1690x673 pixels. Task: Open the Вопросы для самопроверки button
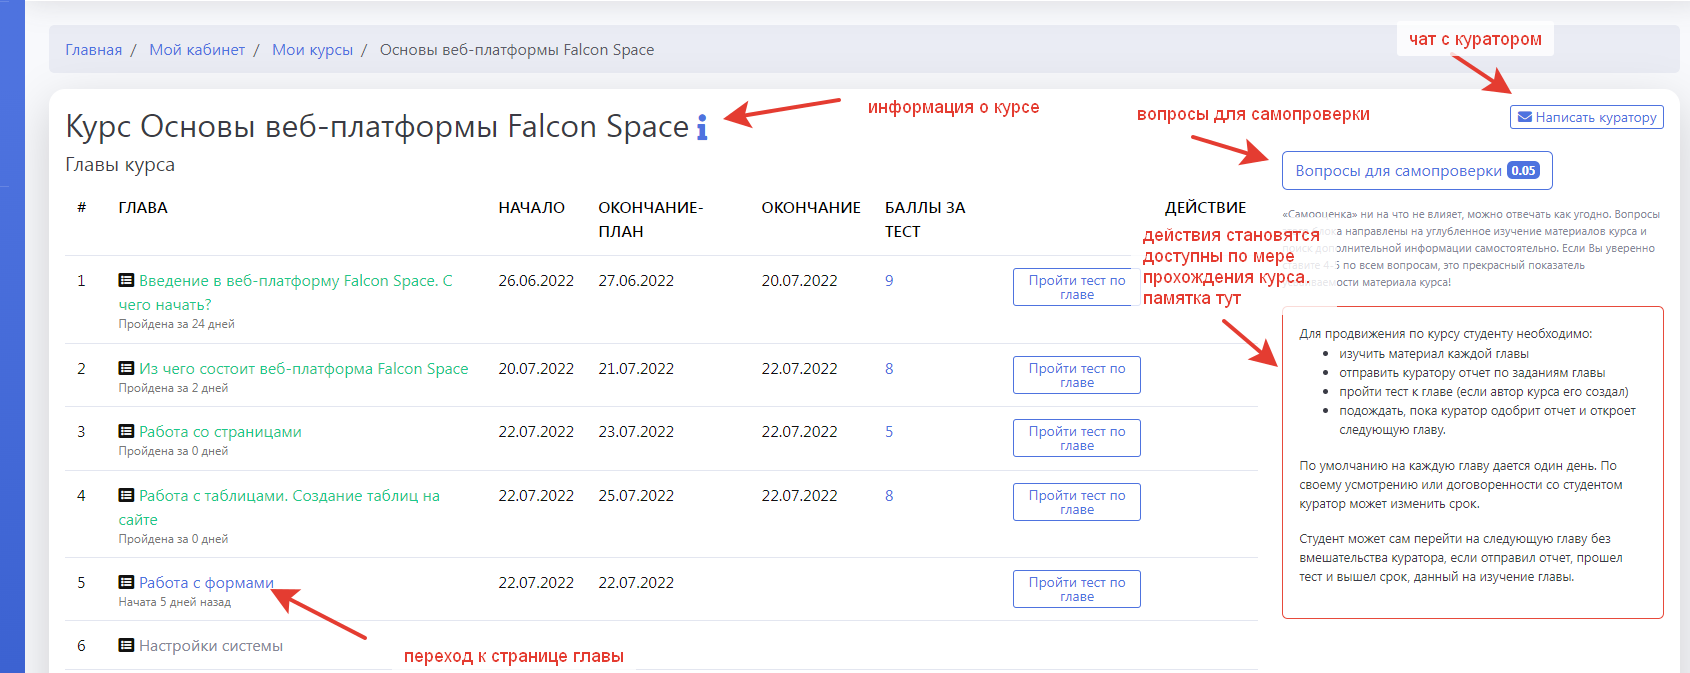[1398, 171]
